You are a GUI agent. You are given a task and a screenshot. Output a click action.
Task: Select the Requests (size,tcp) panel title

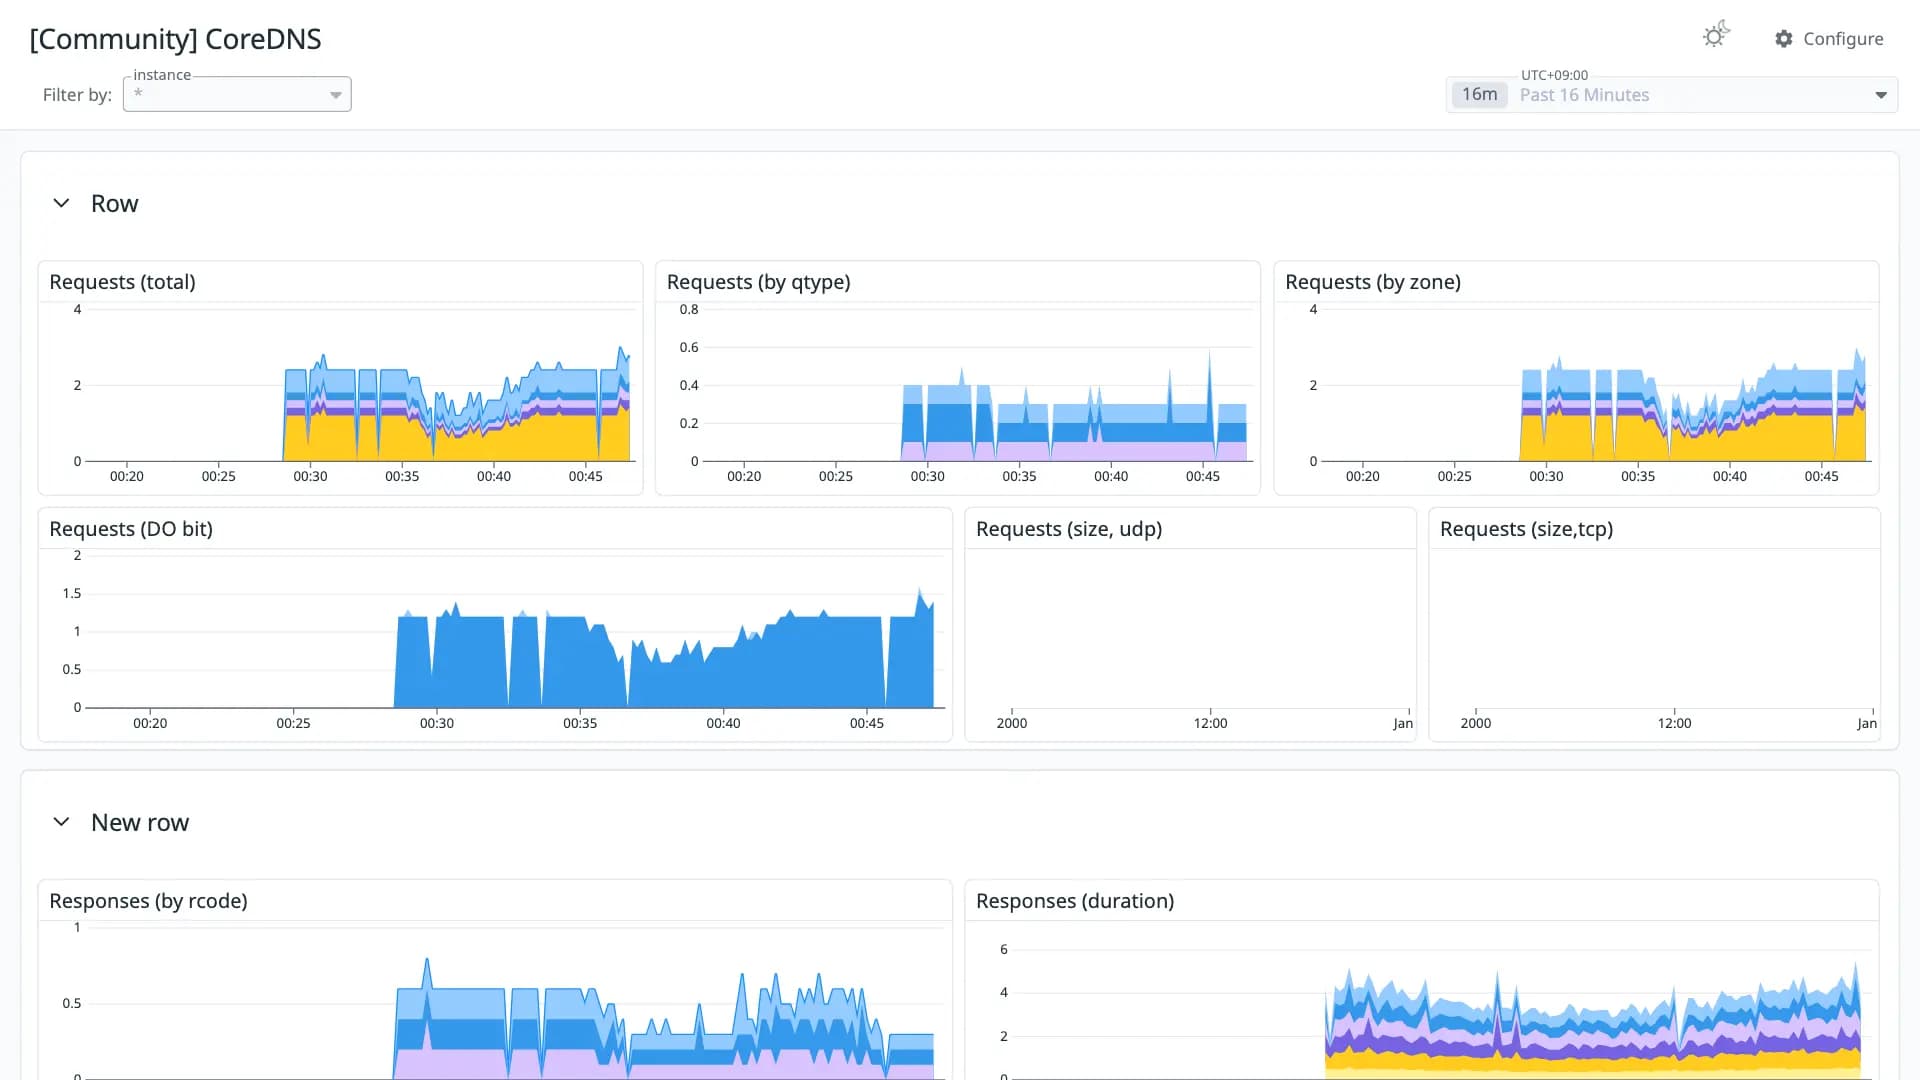click(x=1526, y=529)
